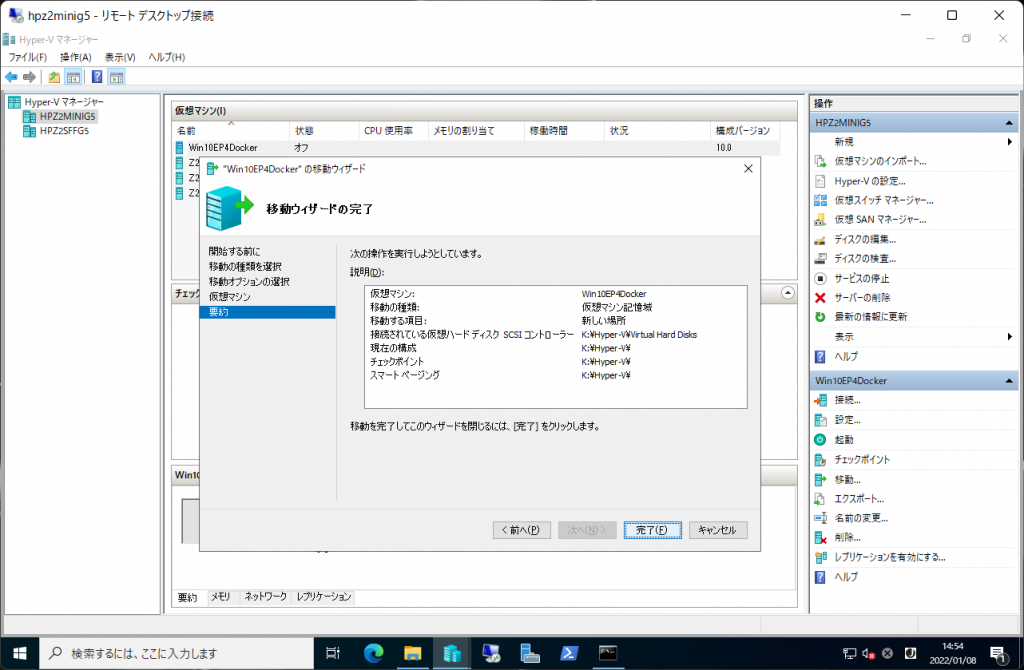Collapse the チェックポイント pane
The height and width of the screenshot is (670, 1024).
(788, 293)
